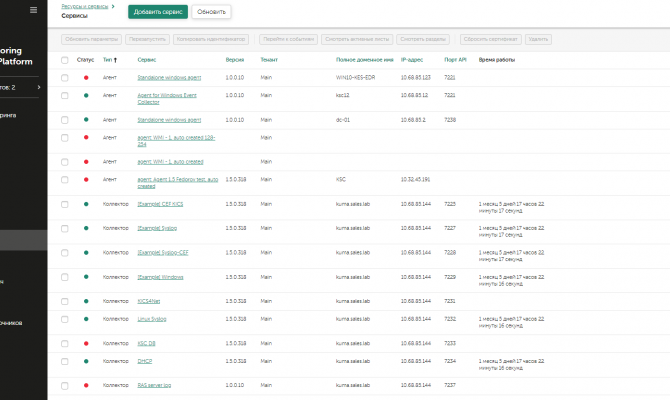Click green status dot of DHCP collector

[x=86, y=361]
